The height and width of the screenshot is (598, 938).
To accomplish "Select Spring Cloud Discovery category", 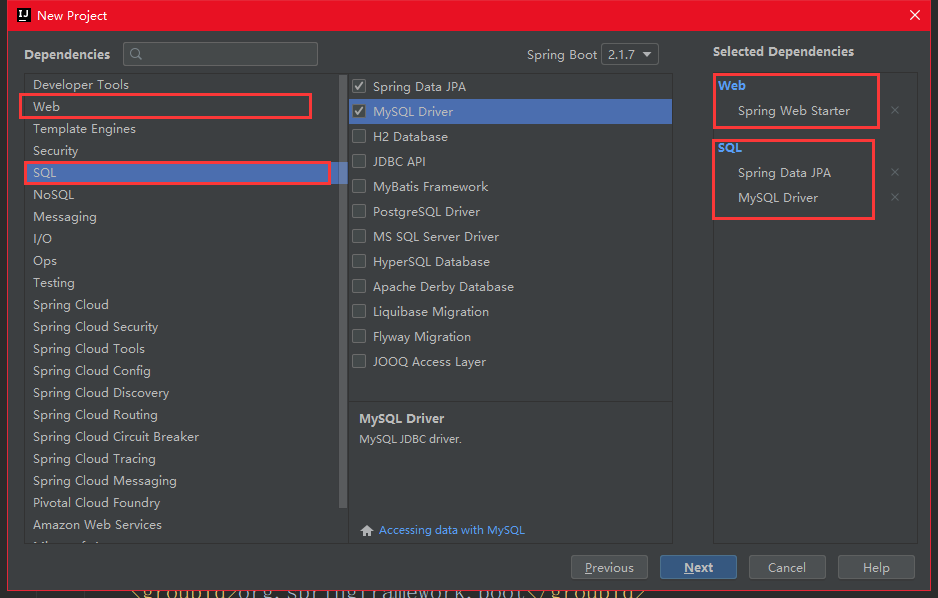I will point(181,393).
